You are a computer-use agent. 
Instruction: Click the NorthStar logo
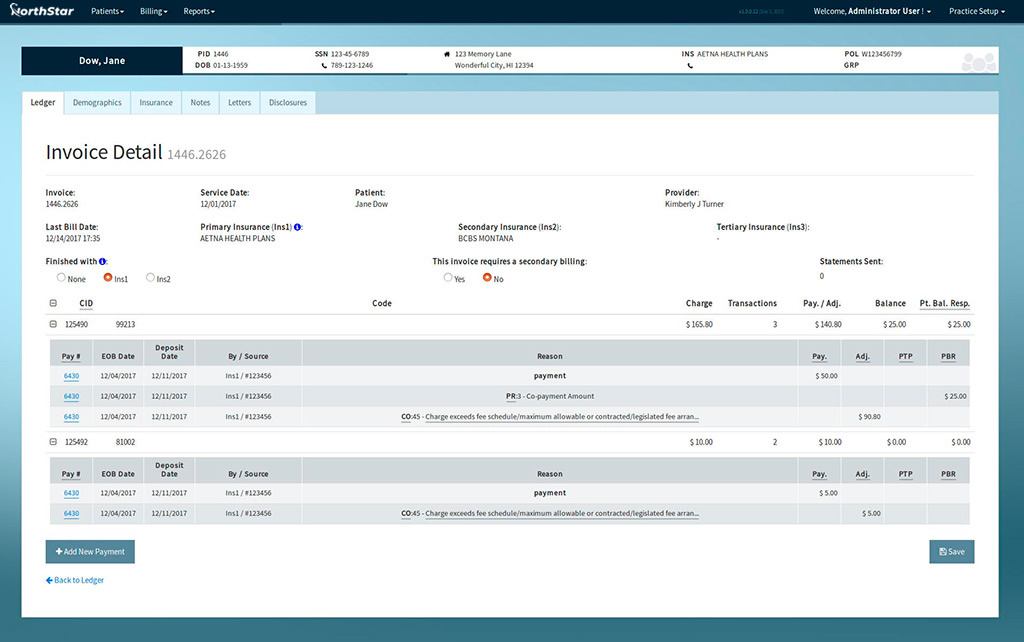point(40,11)
